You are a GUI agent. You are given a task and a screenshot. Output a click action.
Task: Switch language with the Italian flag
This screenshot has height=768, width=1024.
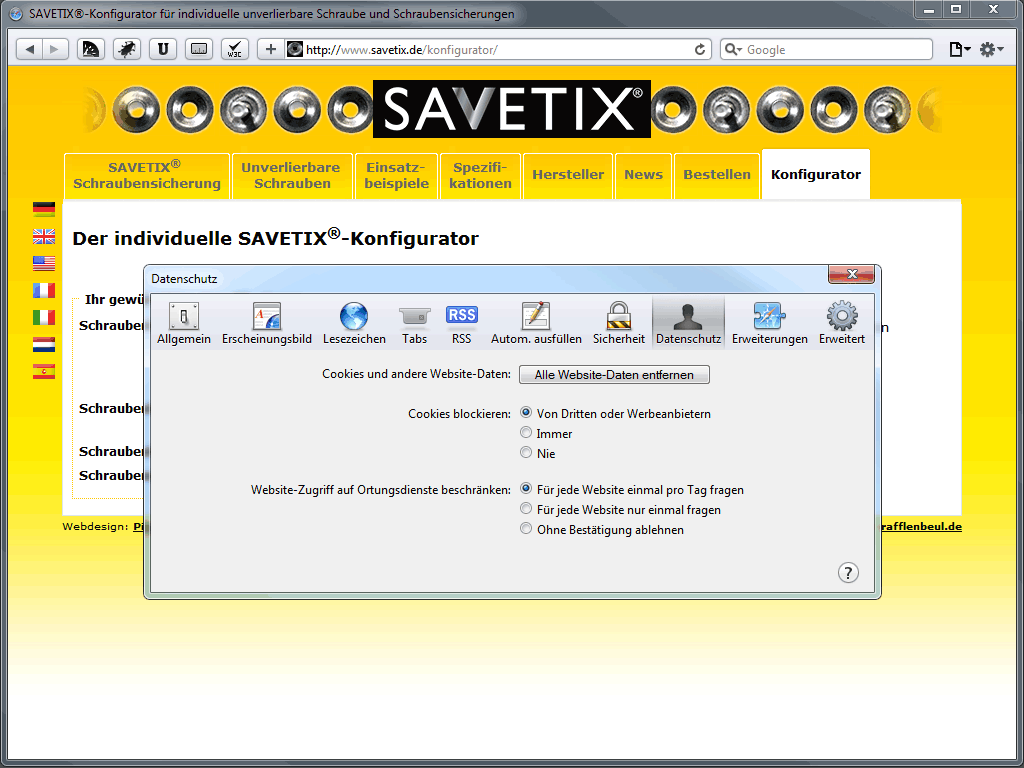(x=44, y=317)
